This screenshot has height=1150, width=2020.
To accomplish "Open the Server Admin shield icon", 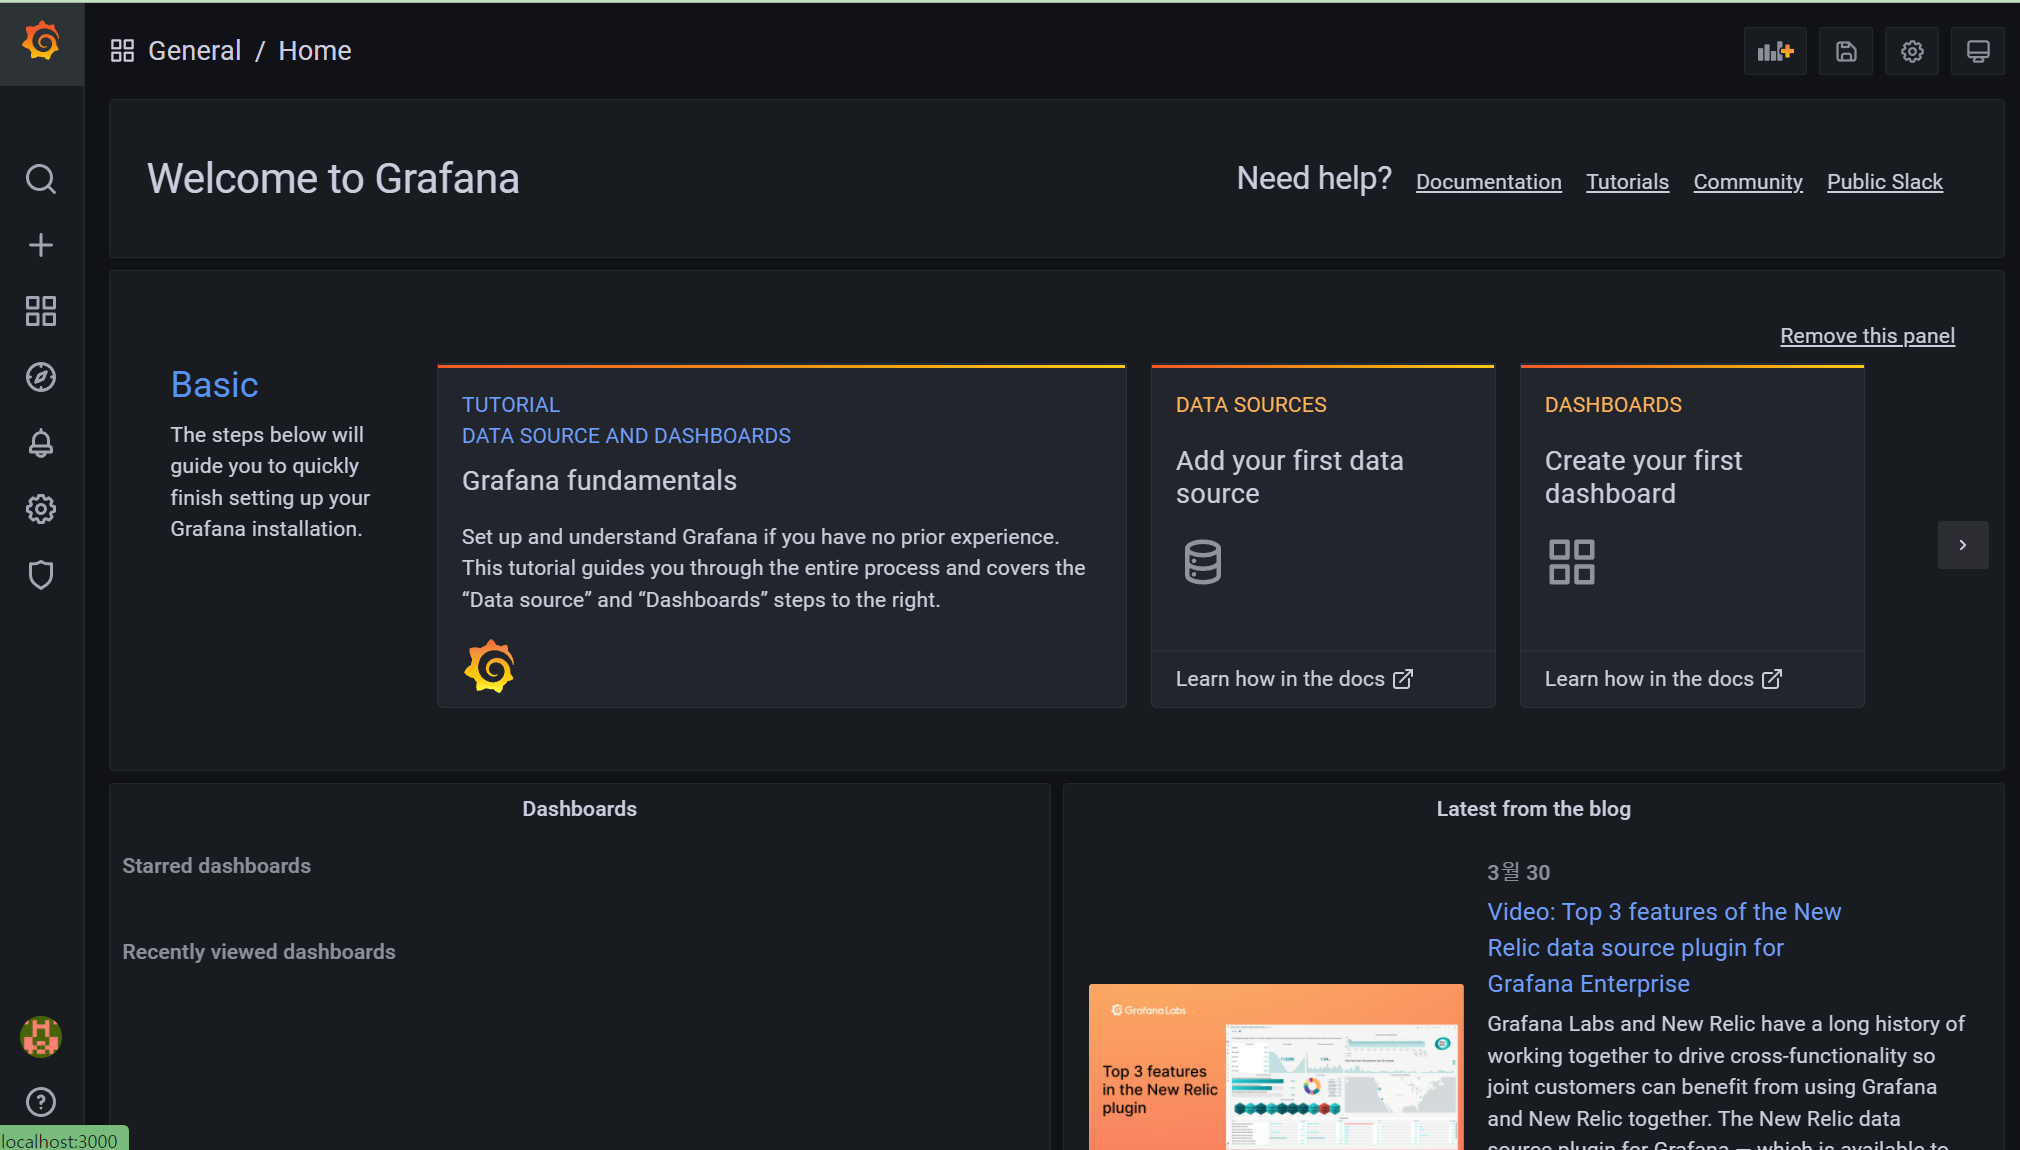I will tap(41, 574).
